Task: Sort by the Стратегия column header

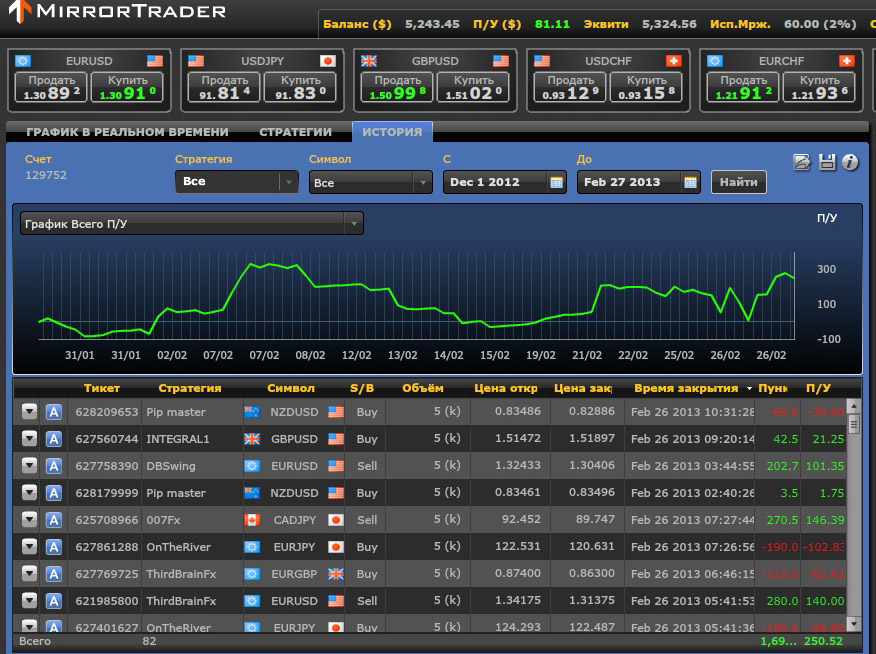Action: (x=190, y=388)
